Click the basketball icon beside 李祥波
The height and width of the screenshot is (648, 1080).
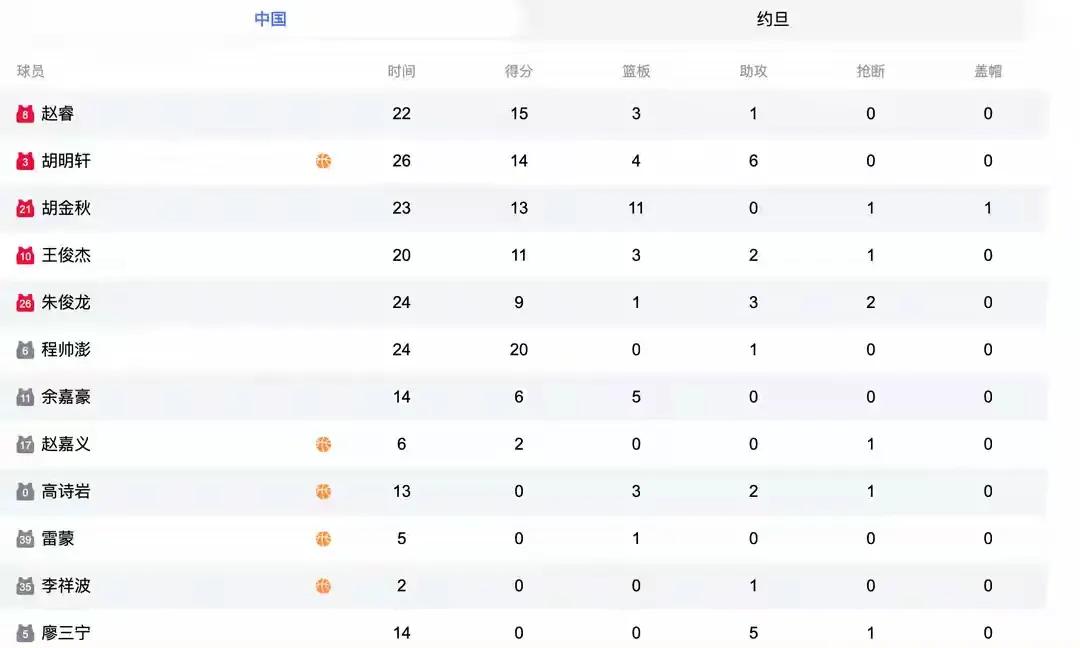coord(323,586)
